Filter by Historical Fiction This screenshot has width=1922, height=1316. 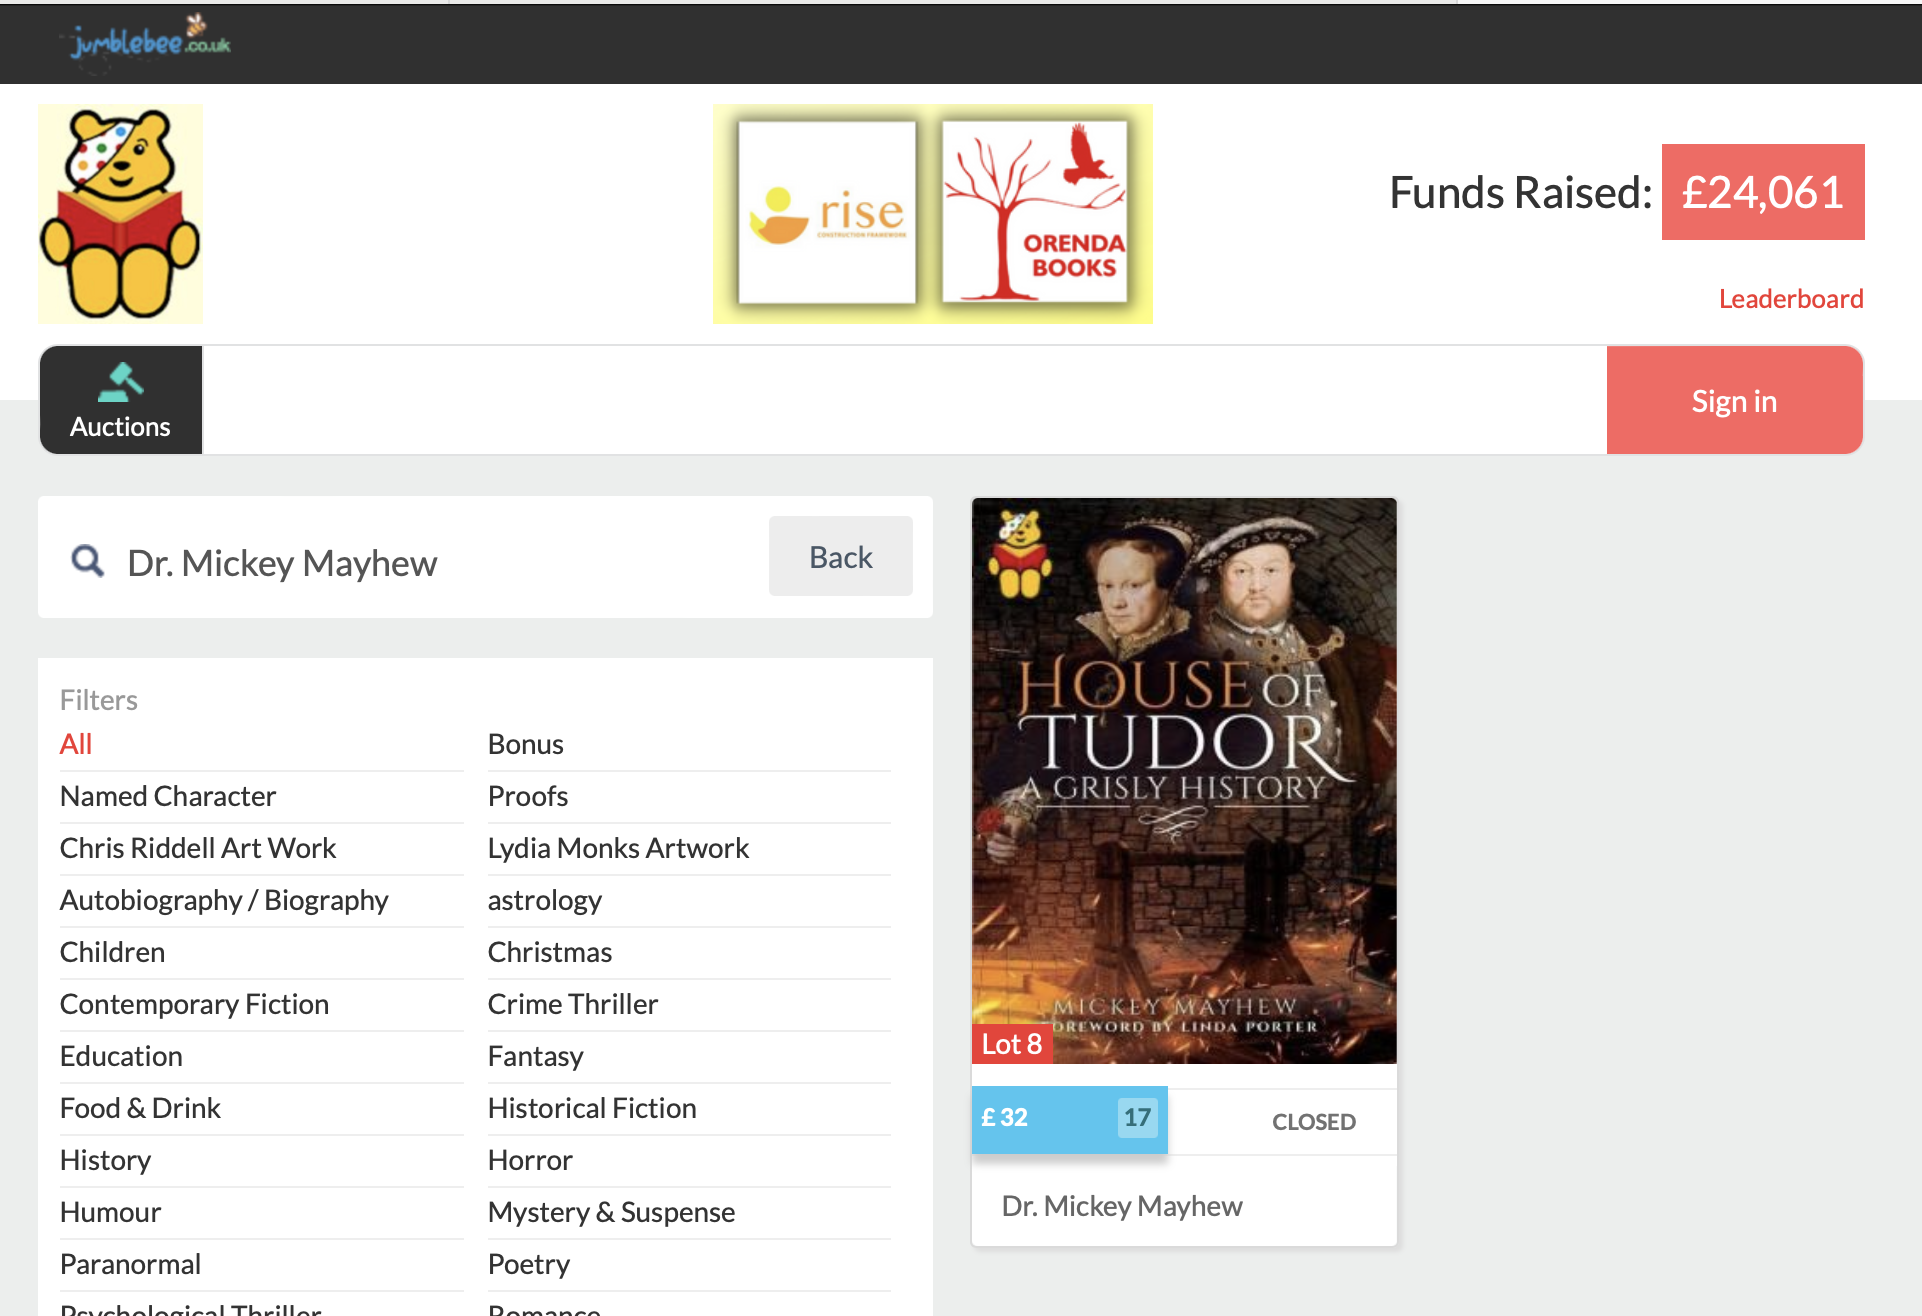tap(592, 1108)
